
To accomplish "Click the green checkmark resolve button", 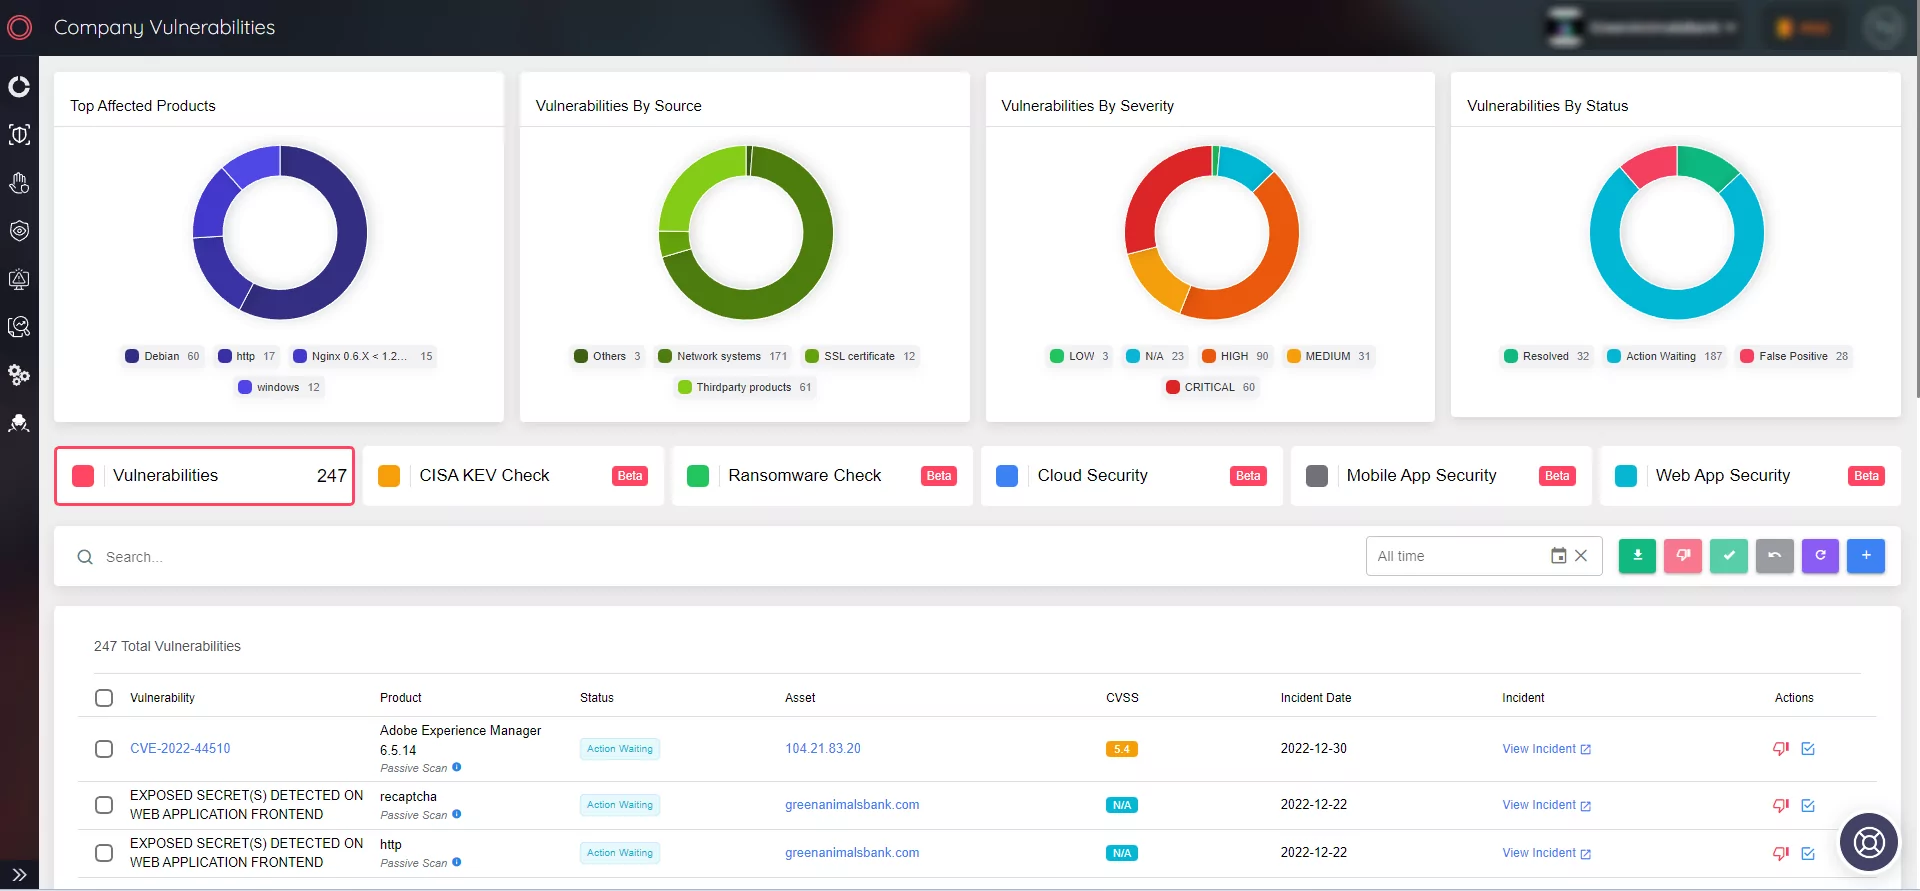I will [x=1729, y=556].
